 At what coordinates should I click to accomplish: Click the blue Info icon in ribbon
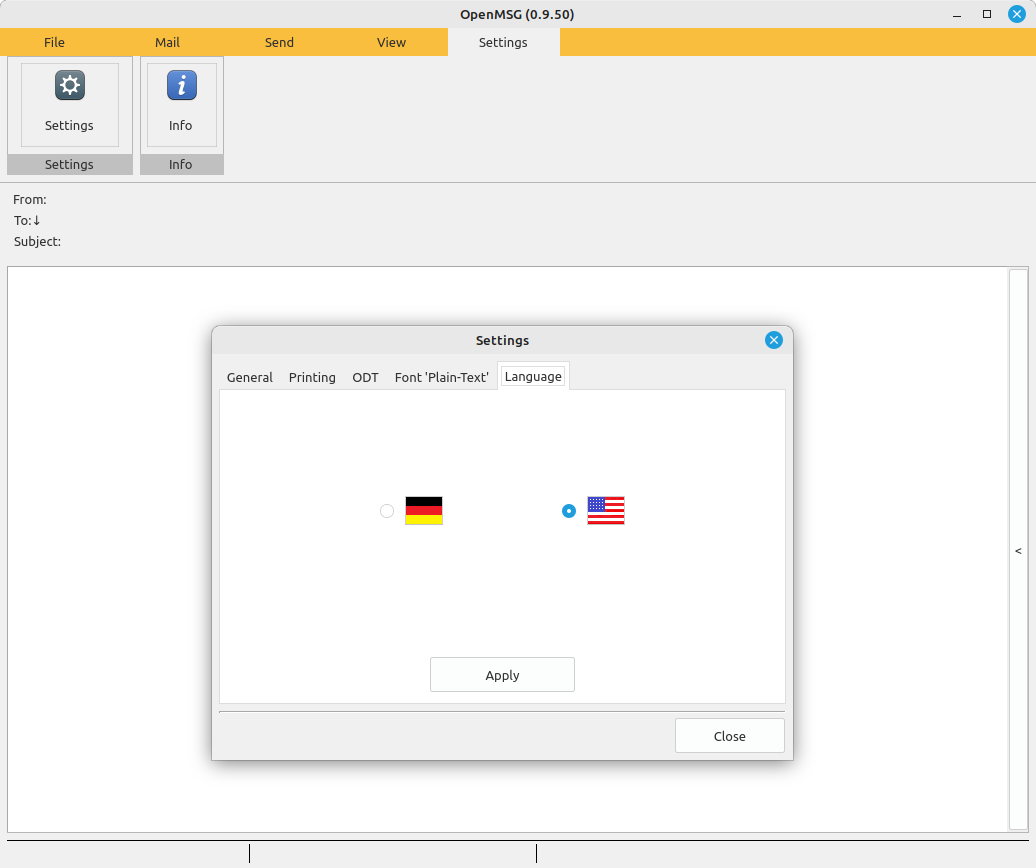[181, 86]
